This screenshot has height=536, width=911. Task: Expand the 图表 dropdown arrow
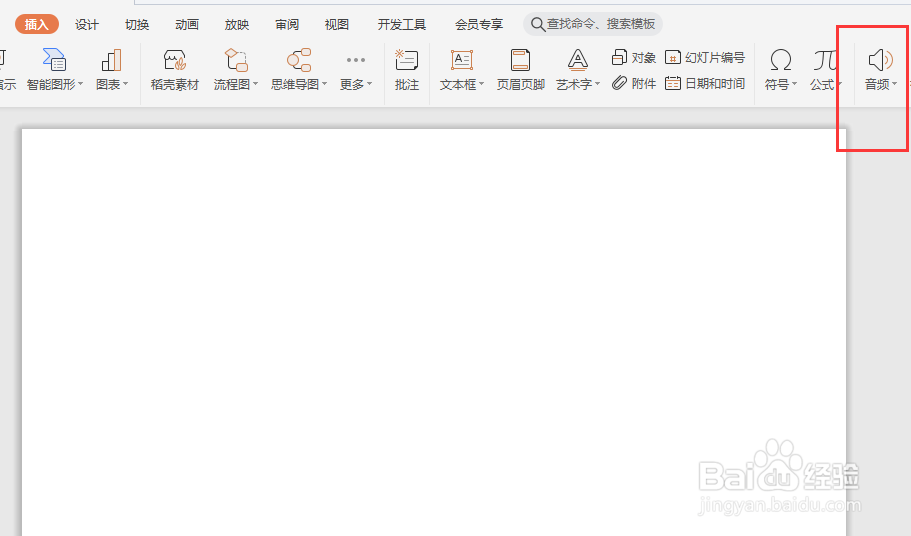(x=125, y=84)
